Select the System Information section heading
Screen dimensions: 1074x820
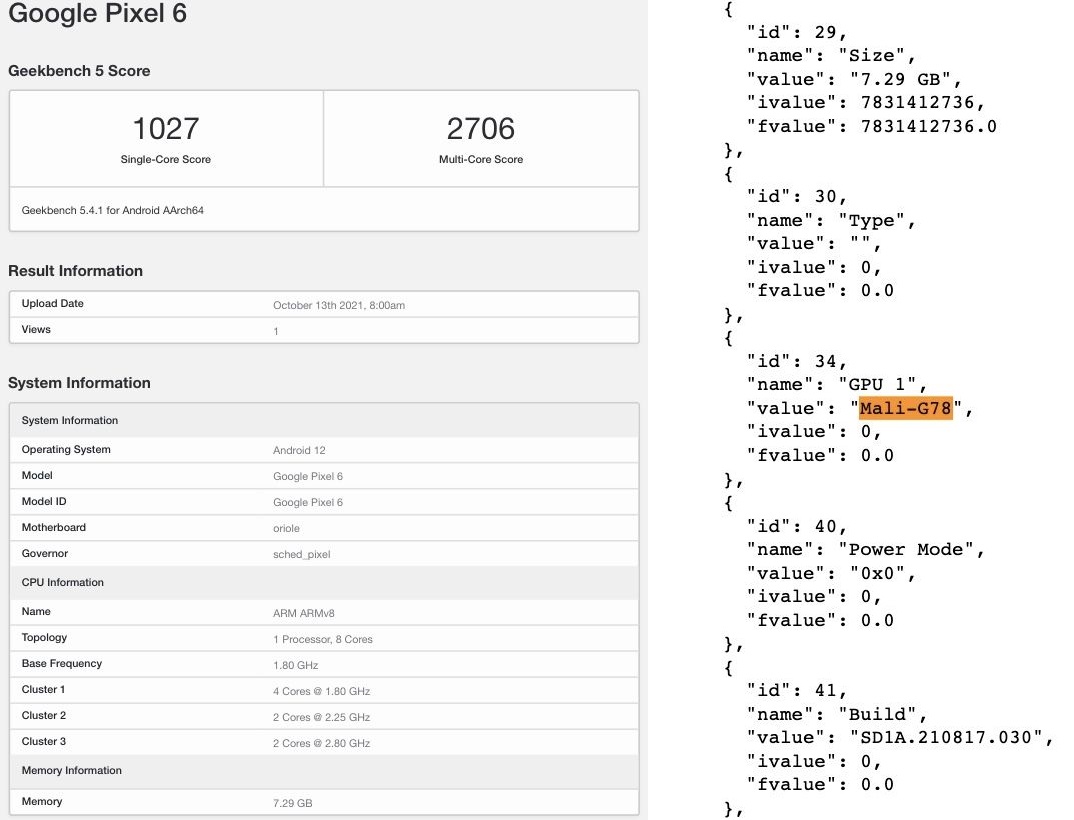tap(79, 383)
